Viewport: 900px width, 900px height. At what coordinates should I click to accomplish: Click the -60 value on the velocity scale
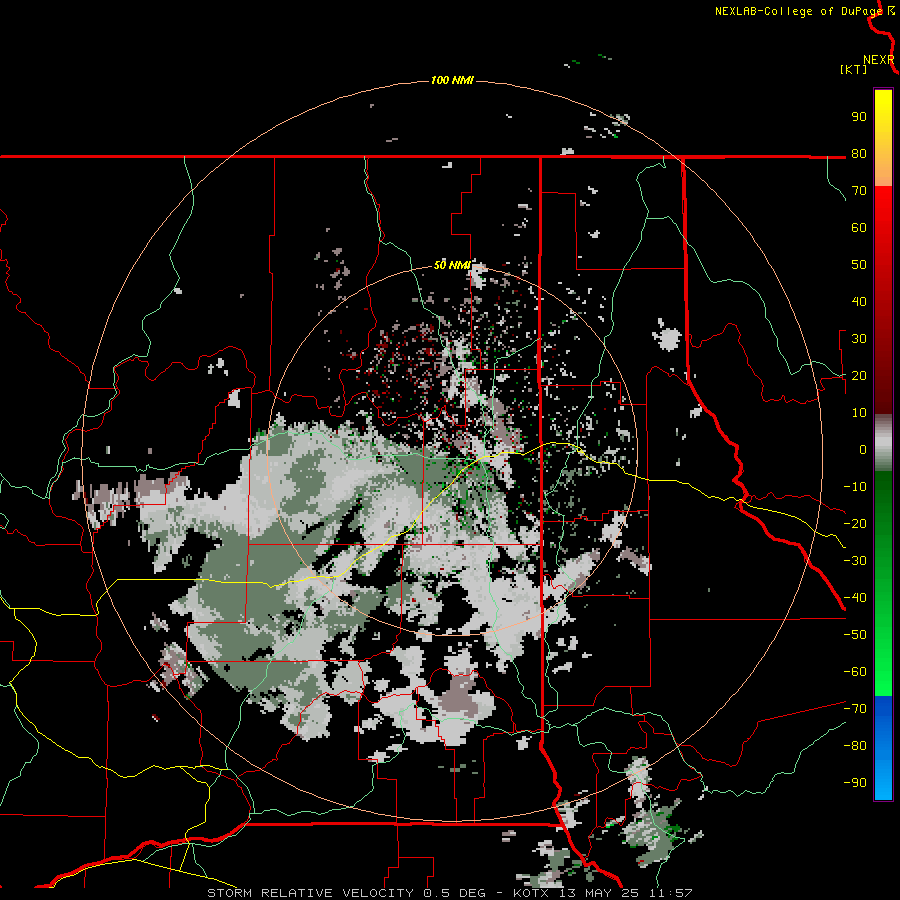click(855, 672)
